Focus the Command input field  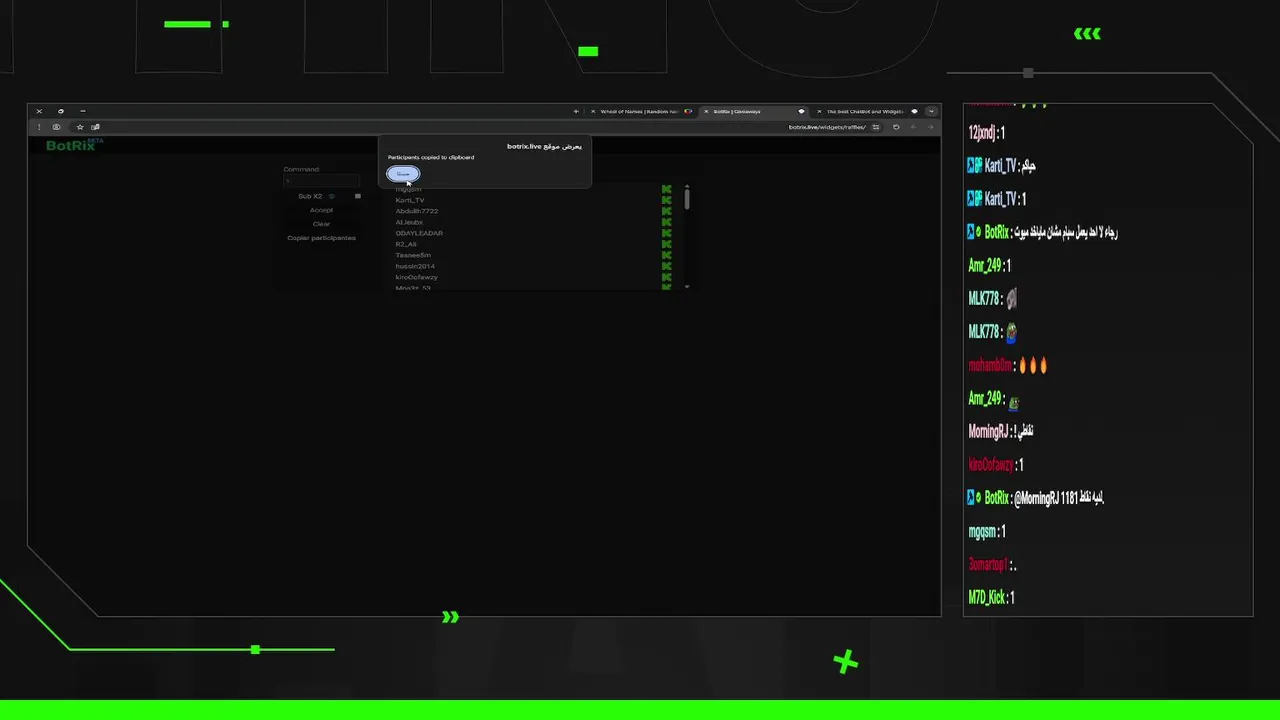coord(321,181)
